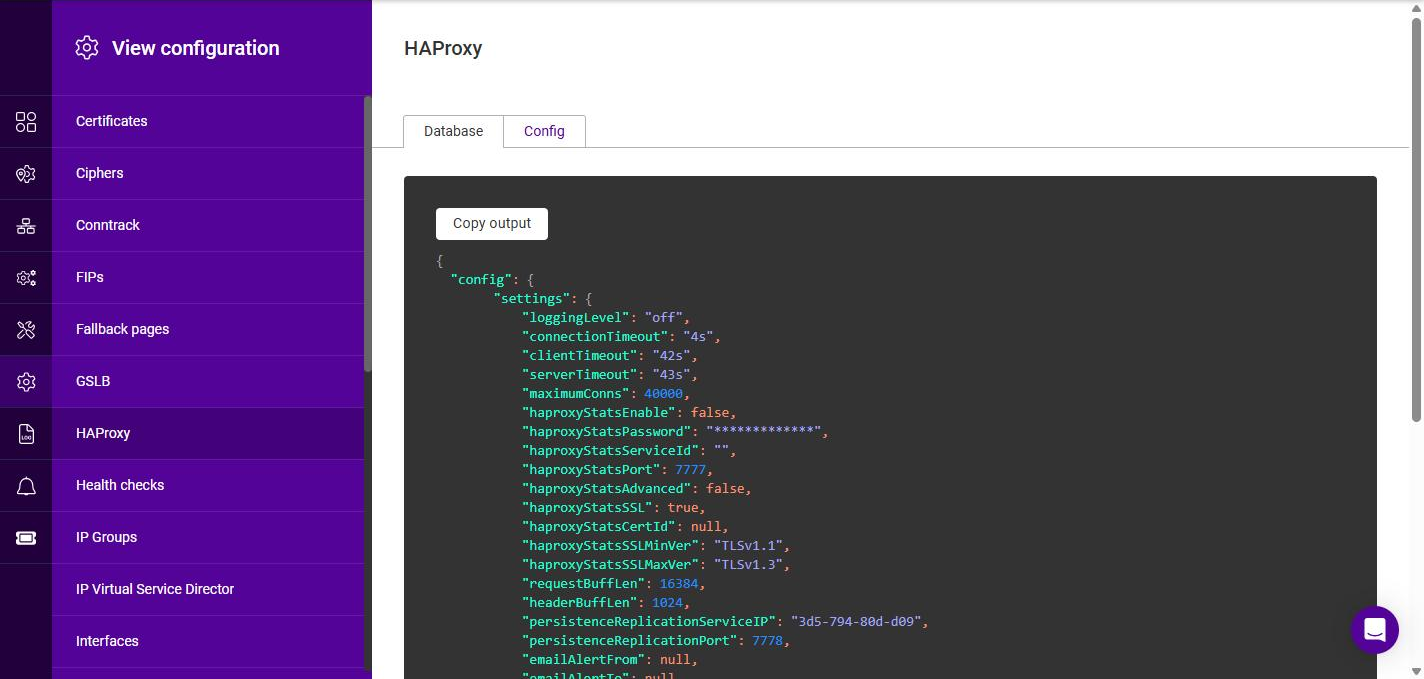Open Fallback pages configuration
The image size is (1424, 679).
click(208, 330)
